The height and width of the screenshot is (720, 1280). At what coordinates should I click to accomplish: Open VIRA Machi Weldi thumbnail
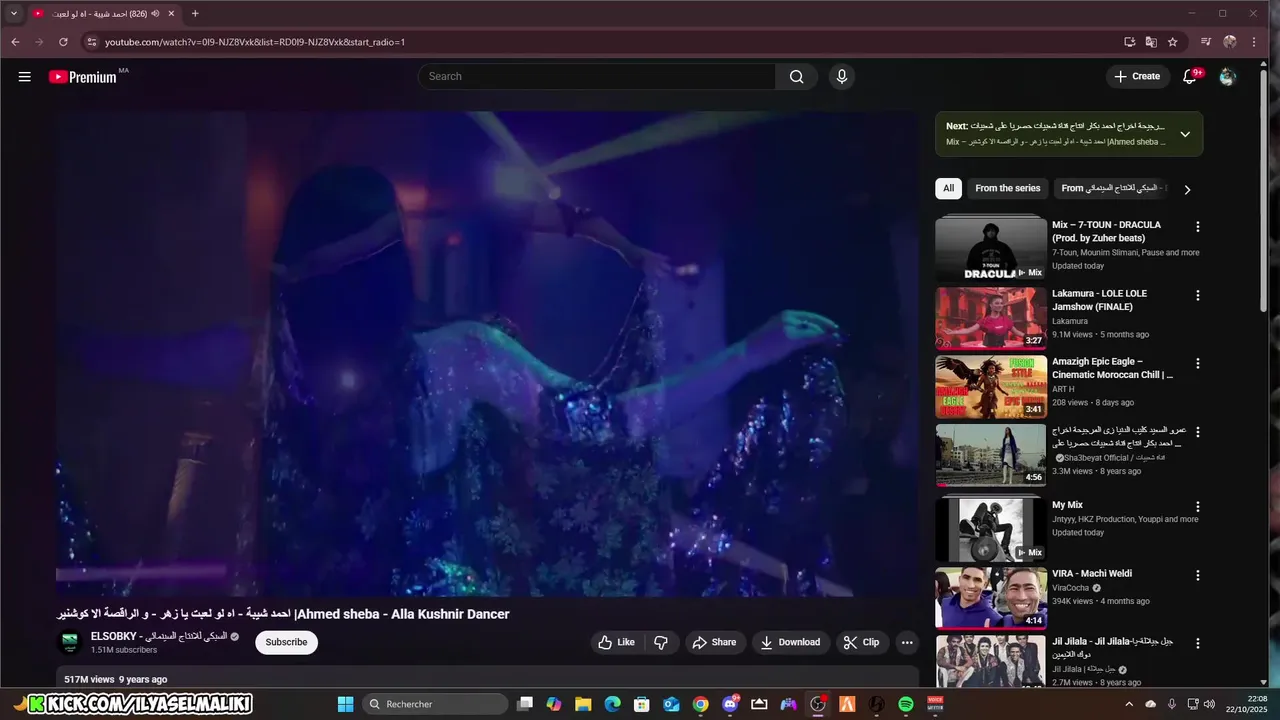click(x=991, y=598)
